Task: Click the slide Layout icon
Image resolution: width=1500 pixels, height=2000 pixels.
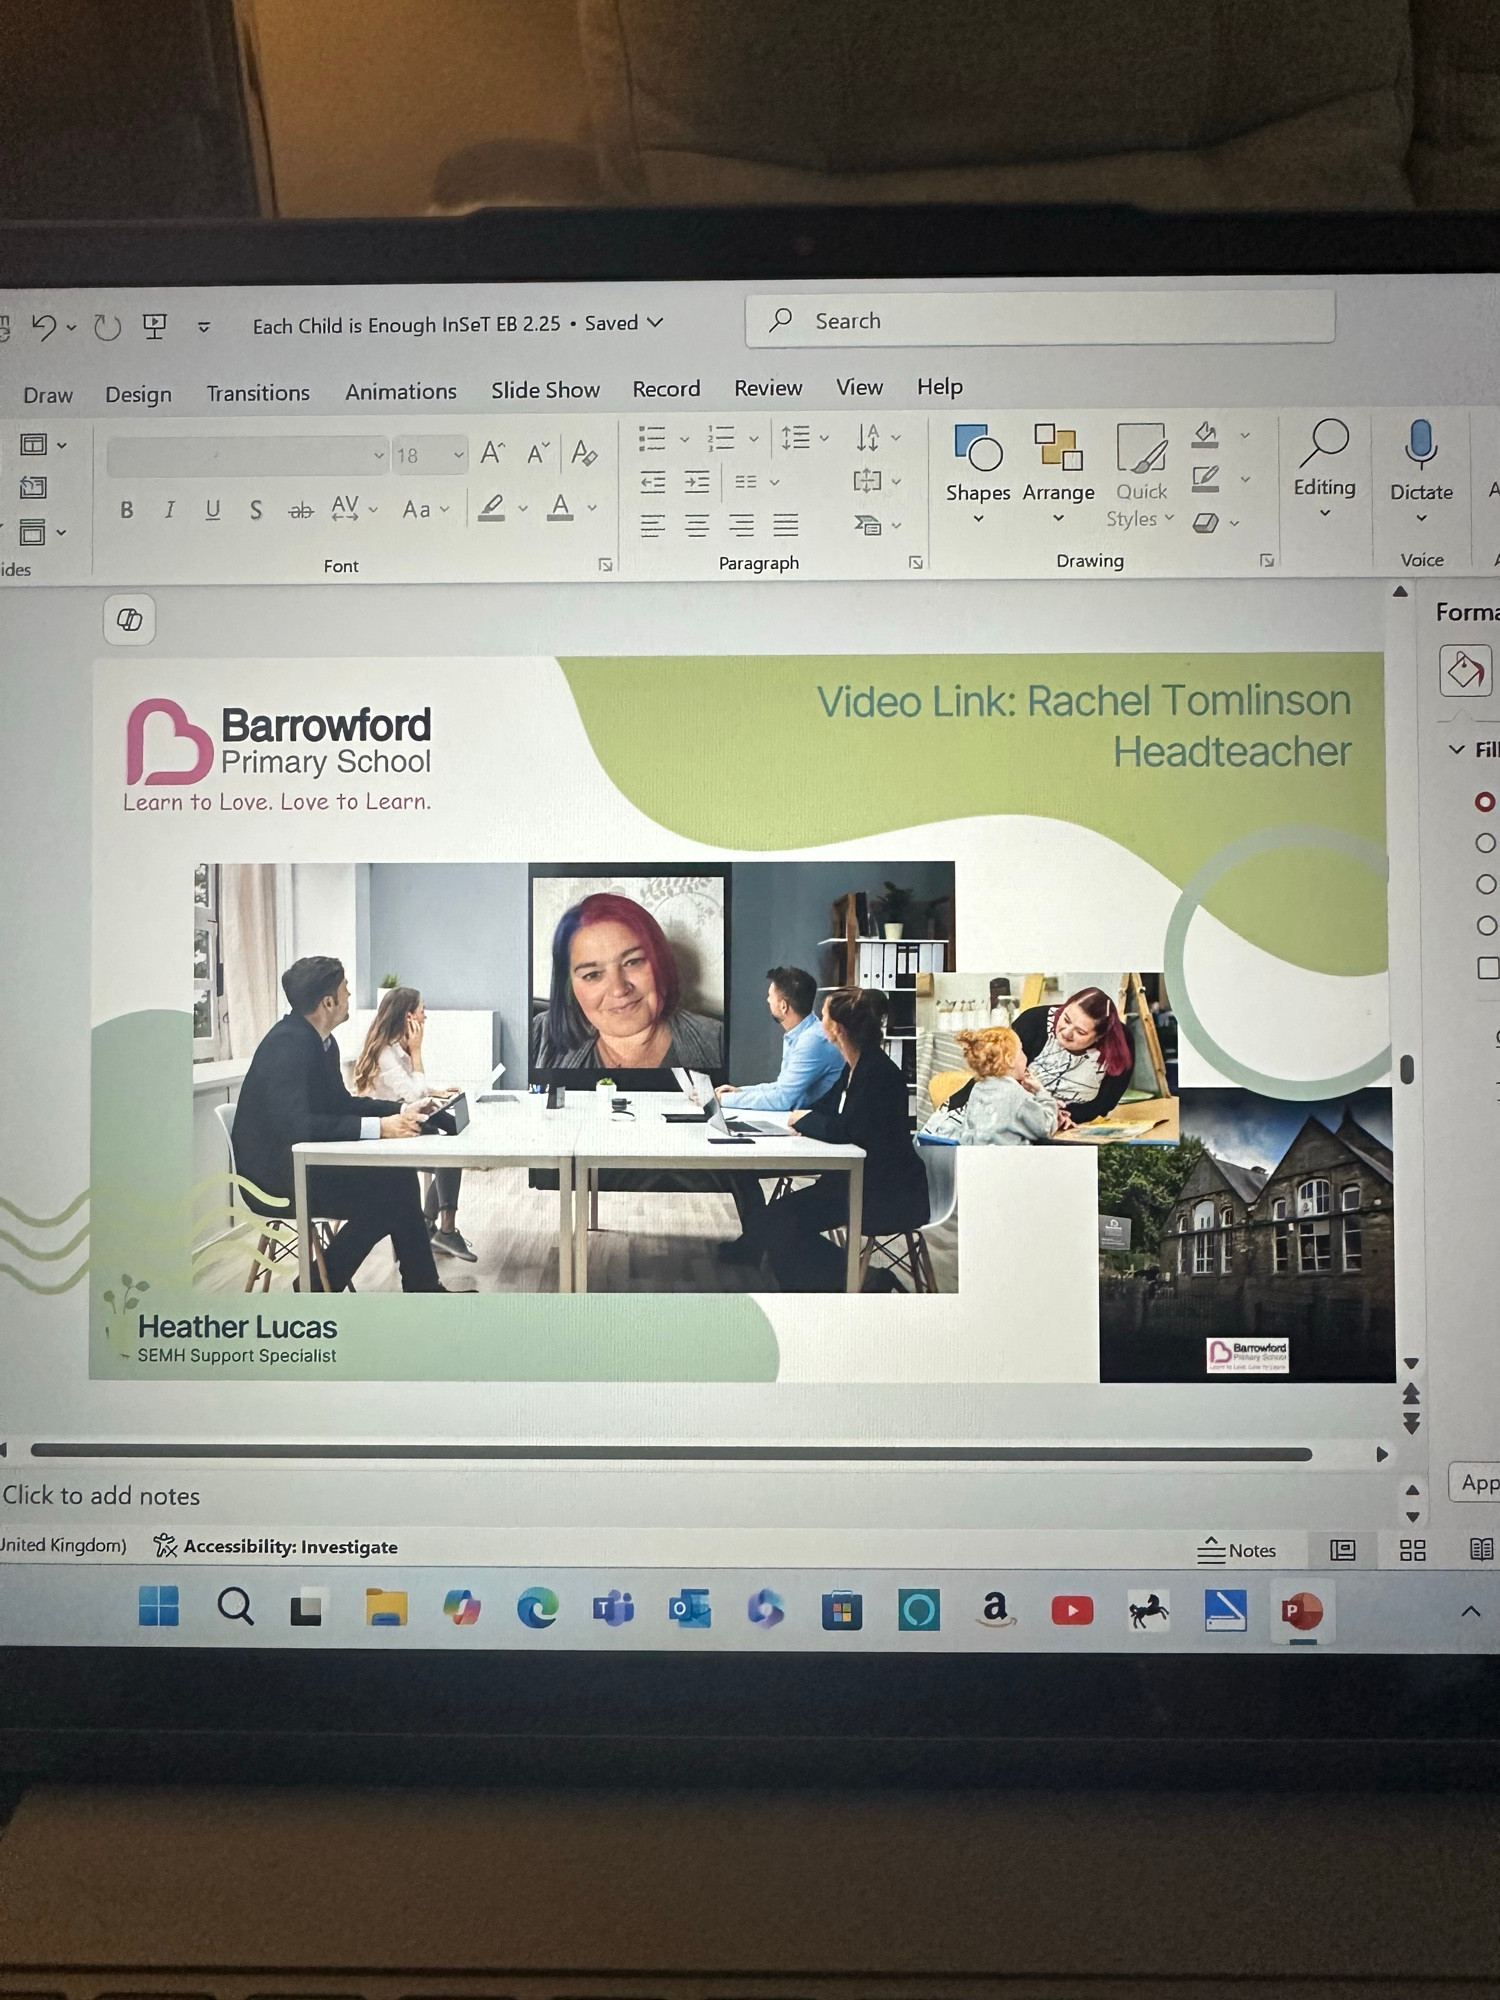Action: pos(34,444)
